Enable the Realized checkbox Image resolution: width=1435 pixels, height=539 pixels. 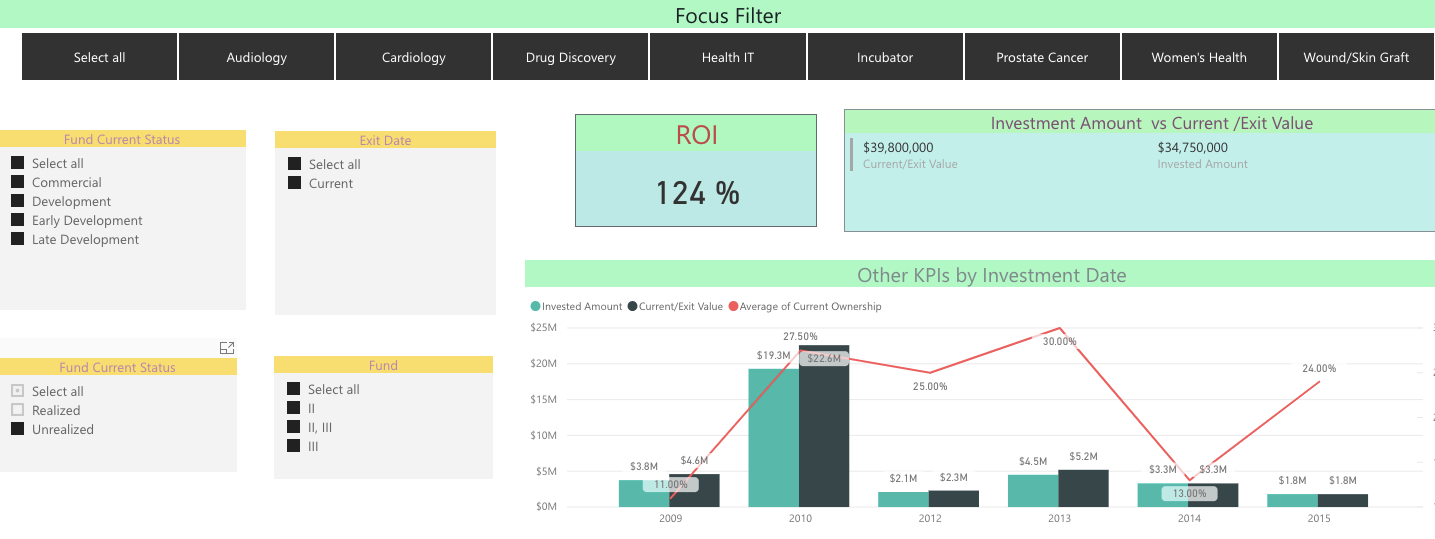(17, 410)
